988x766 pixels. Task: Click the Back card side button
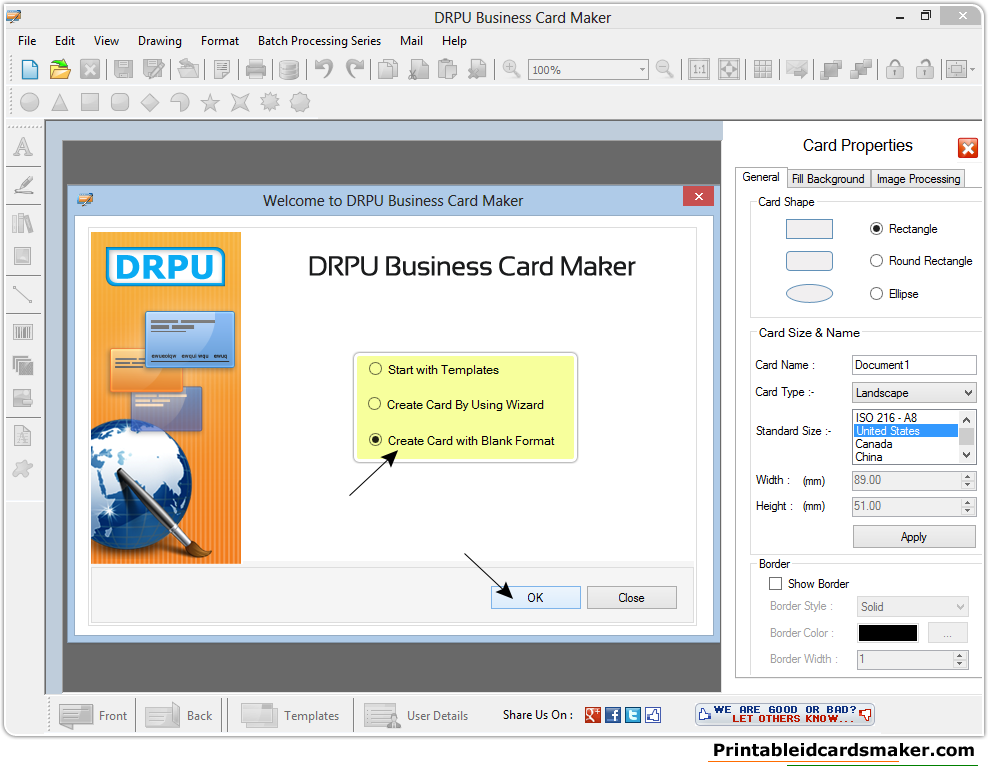(x=180, y=716)
